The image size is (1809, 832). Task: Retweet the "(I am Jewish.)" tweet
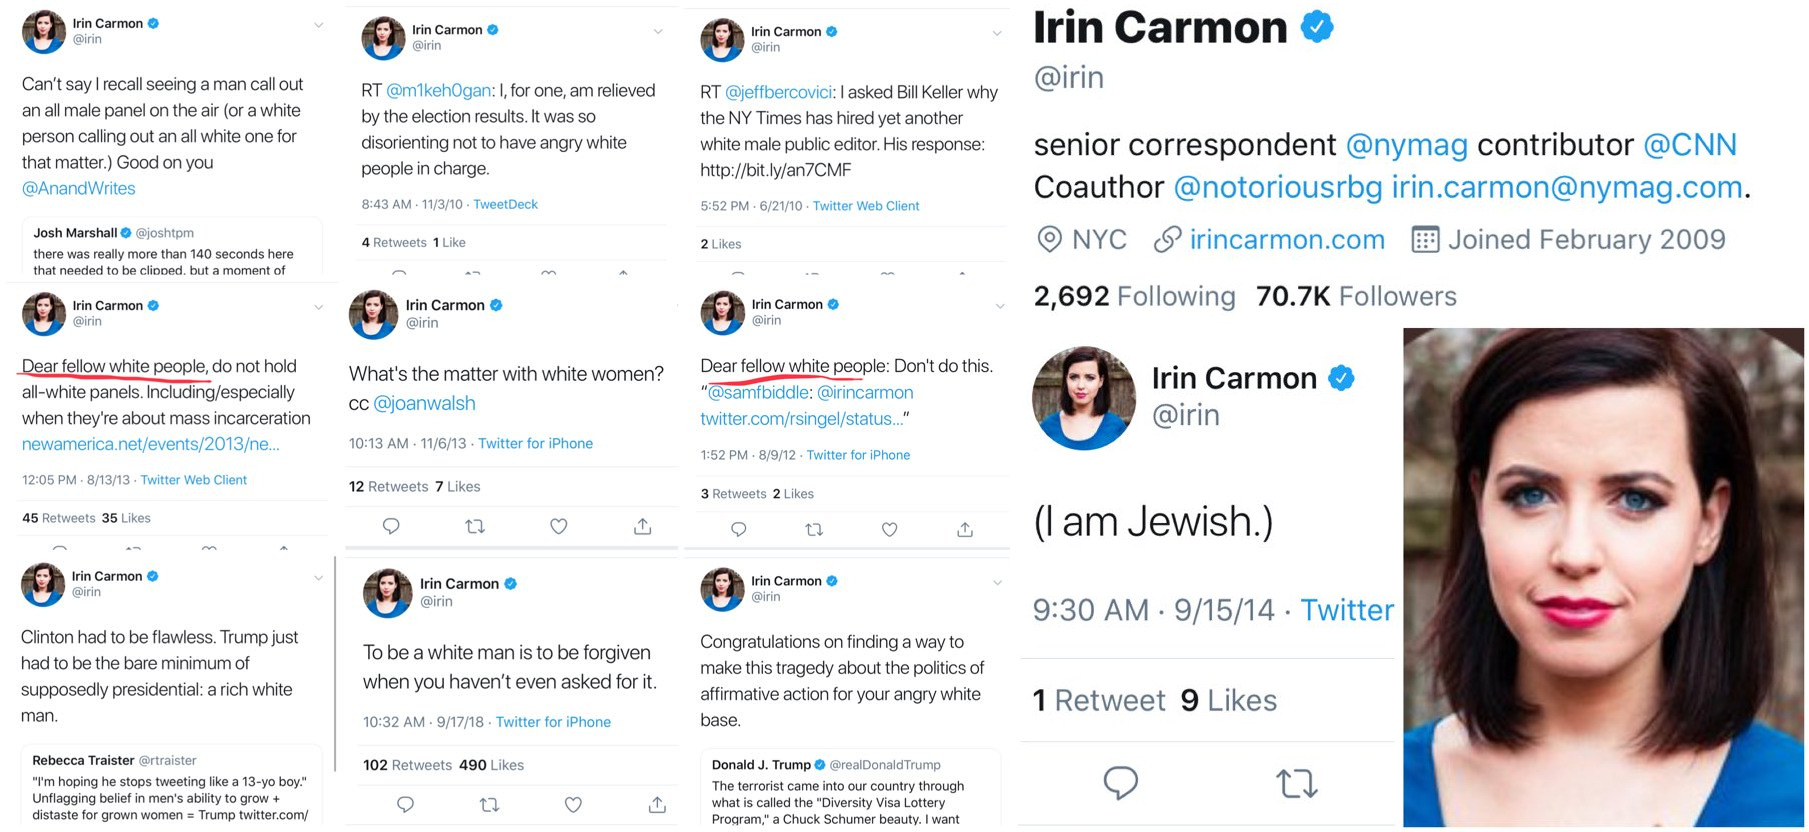(x=1297, y=782)
